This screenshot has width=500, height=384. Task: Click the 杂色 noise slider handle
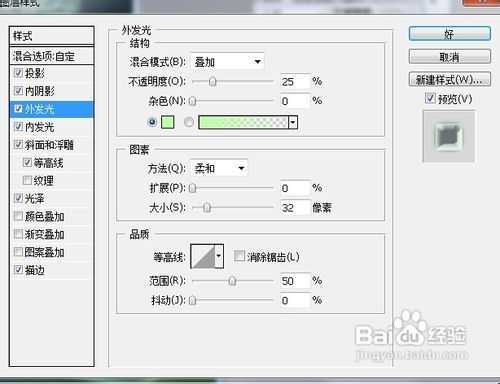pyautogui.click(x=192, y=101)
